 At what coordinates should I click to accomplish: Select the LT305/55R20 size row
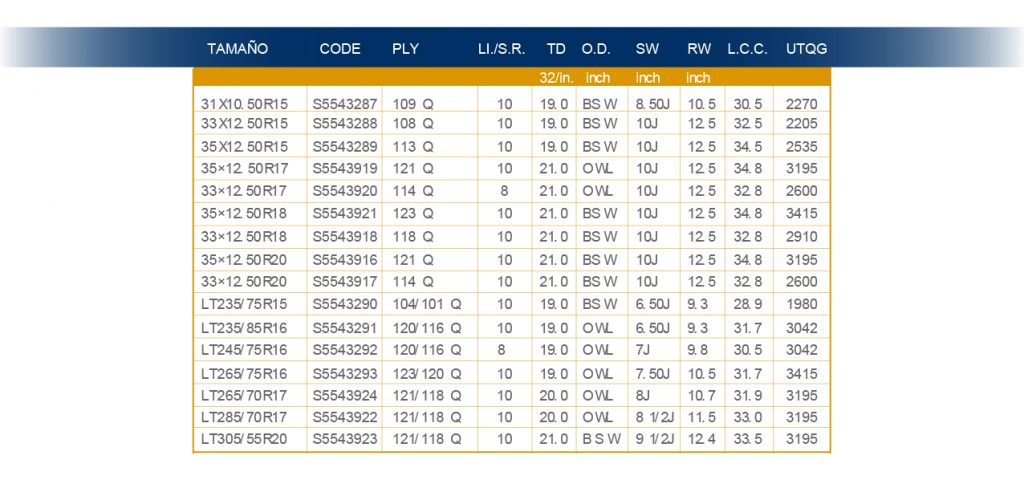[244, 438]
